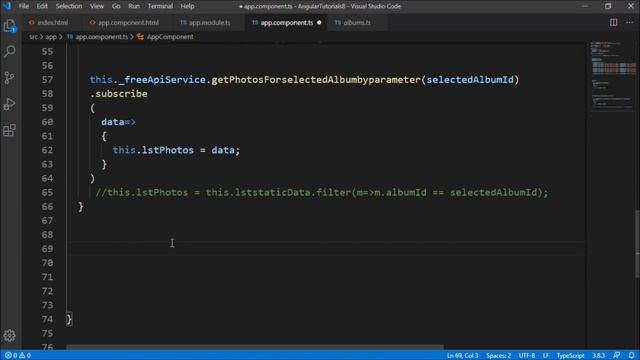Open the Run menu
The image size is (640, 360).
[134, 6]
